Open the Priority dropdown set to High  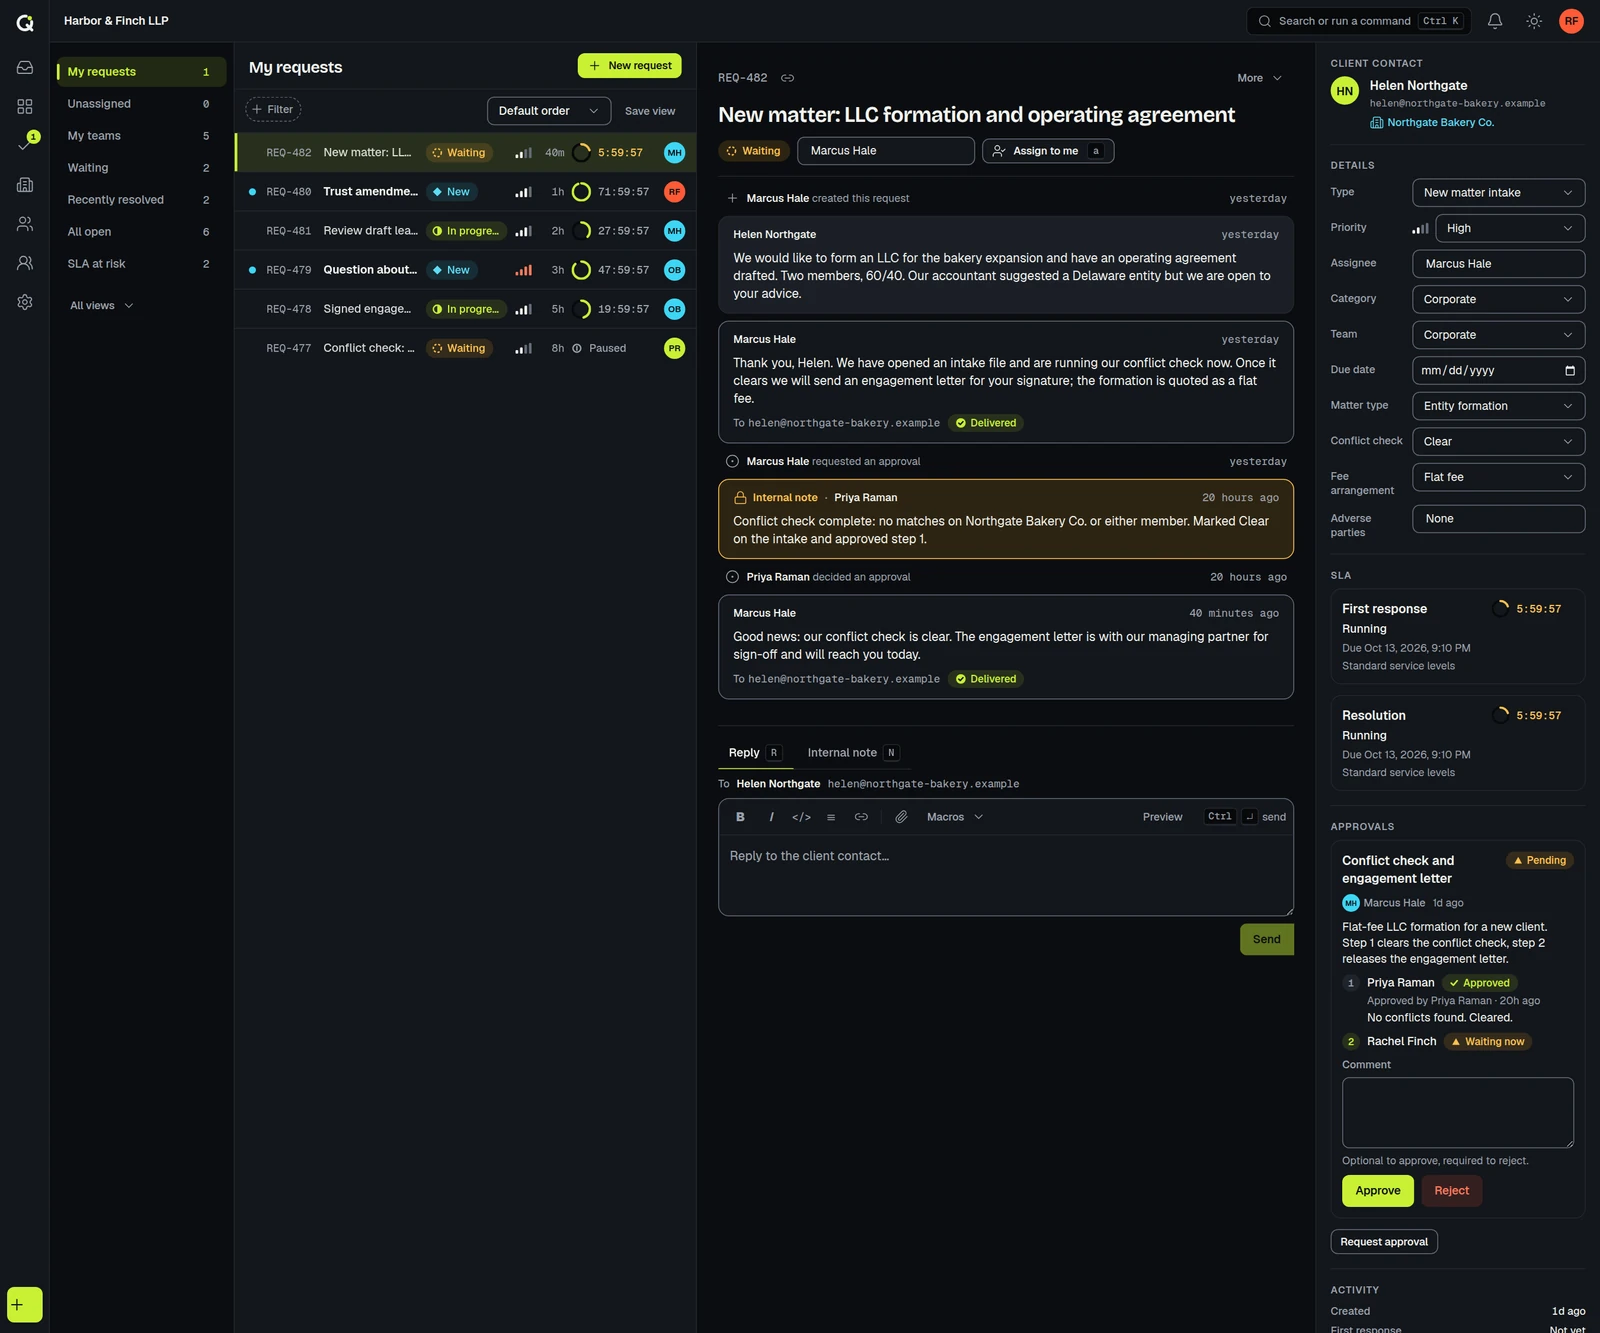[x=1509, y=228]
